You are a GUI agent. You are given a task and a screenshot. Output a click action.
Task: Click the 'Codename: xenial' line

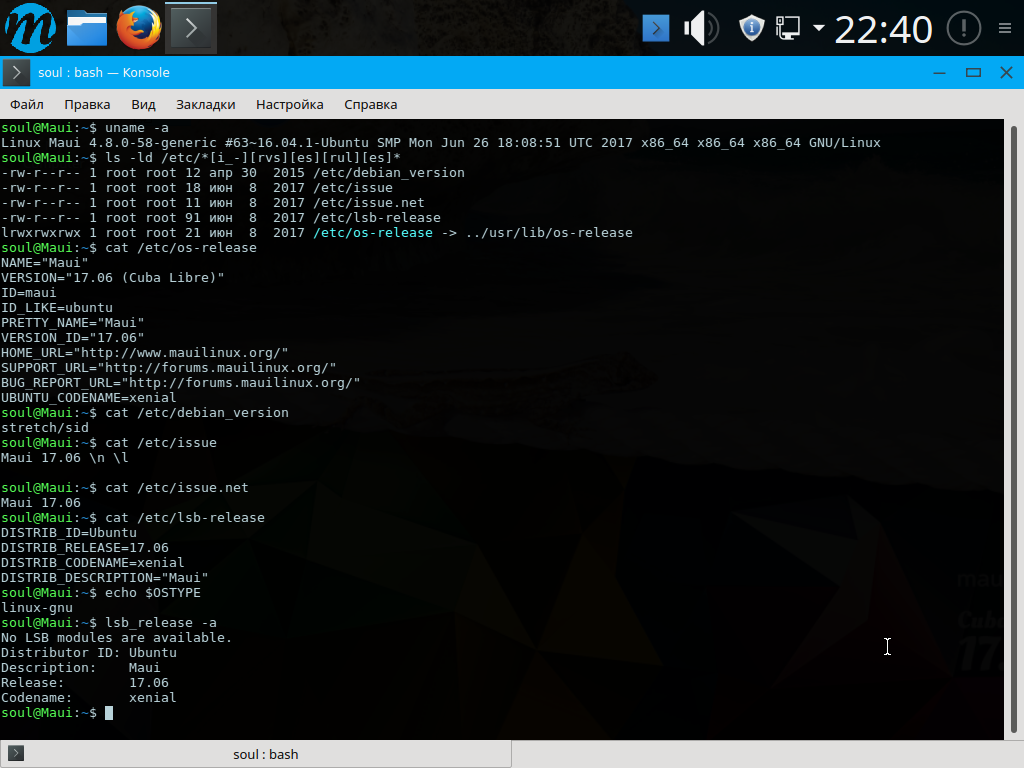pyautogui.click(x=88, y=698)
